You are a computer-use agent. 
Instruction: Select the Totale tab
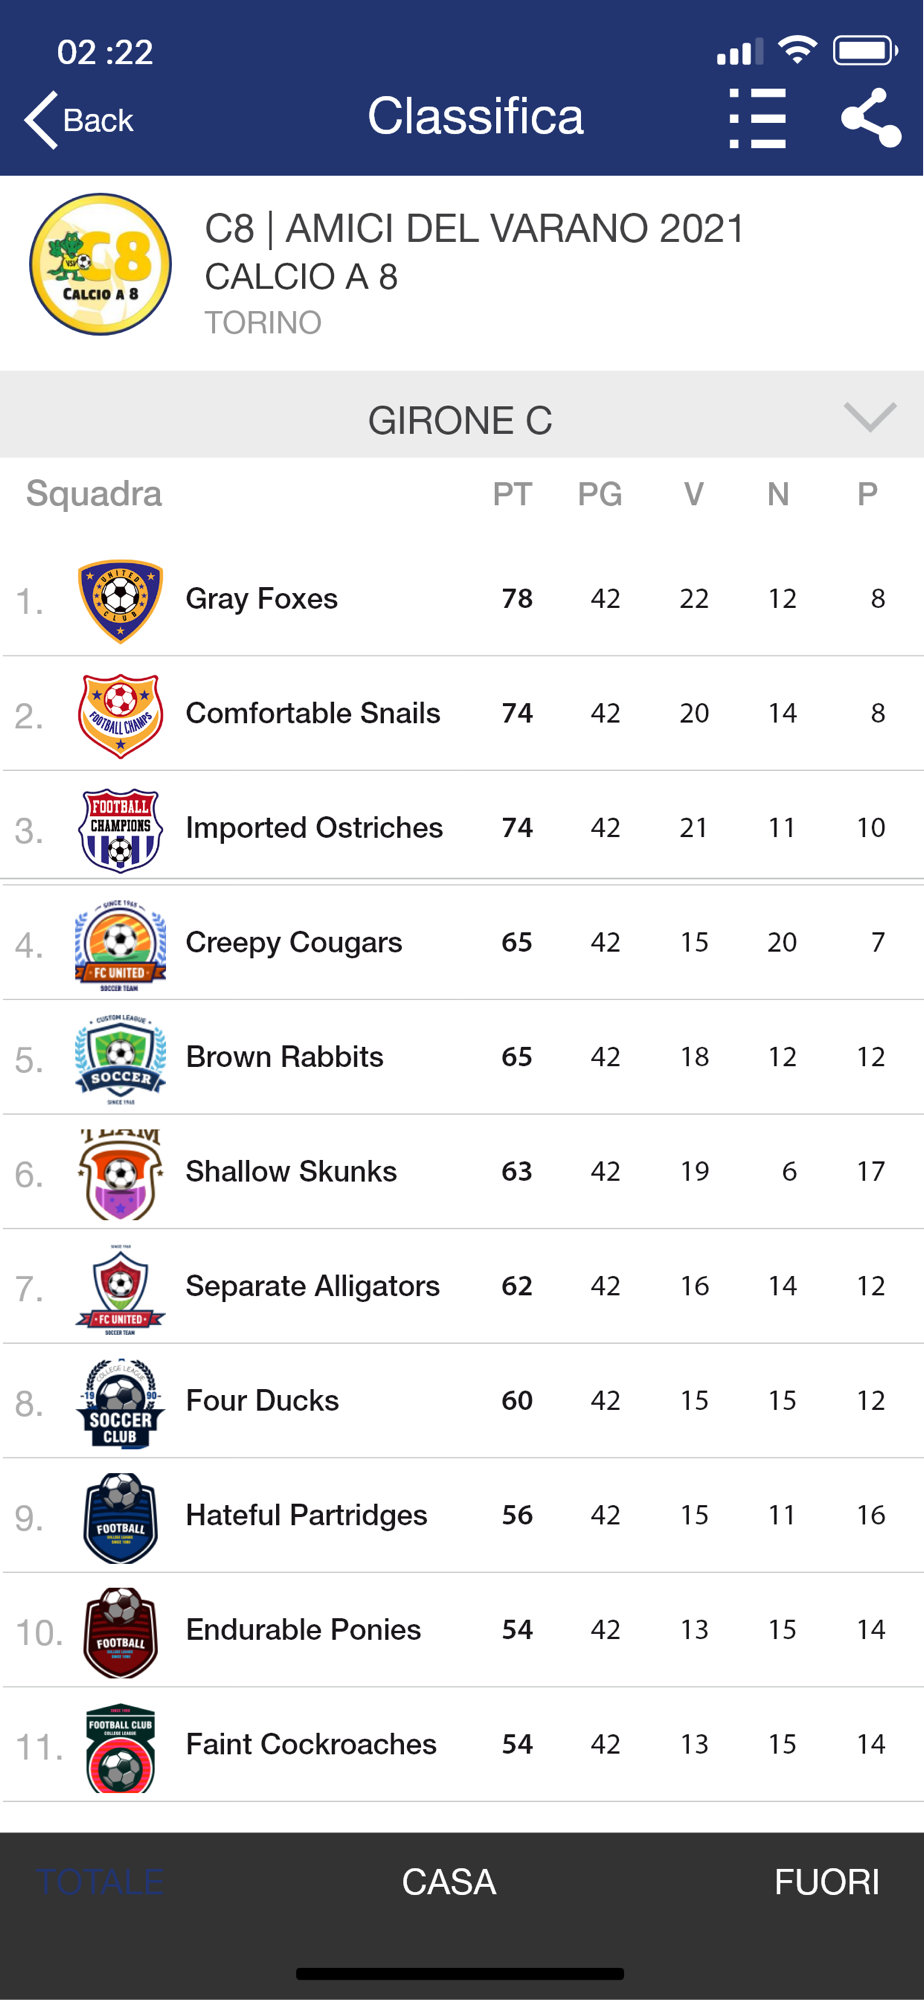tap(100, 1882)
